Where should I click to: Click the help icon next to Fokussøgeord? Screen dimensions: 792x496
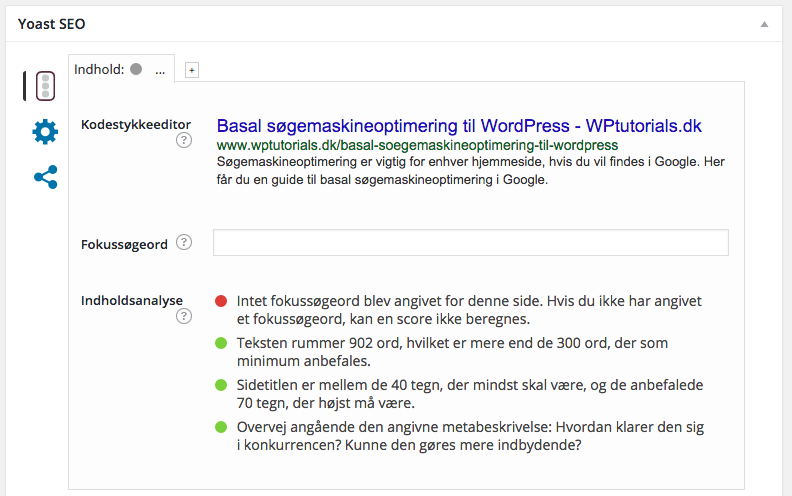[184, 242]
